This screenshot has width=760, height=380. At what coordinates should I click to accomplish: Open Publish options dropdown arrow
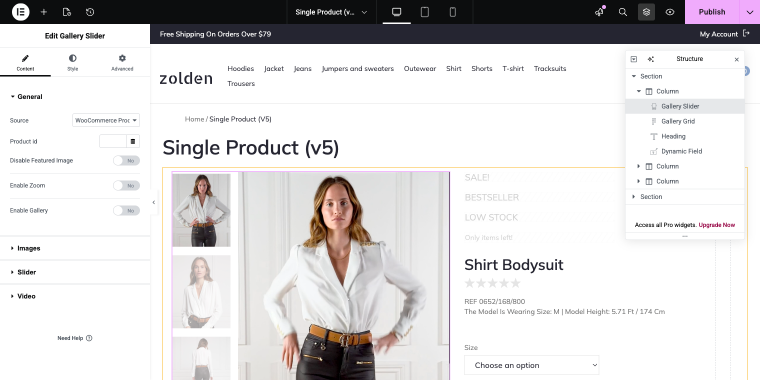(750, 12)
